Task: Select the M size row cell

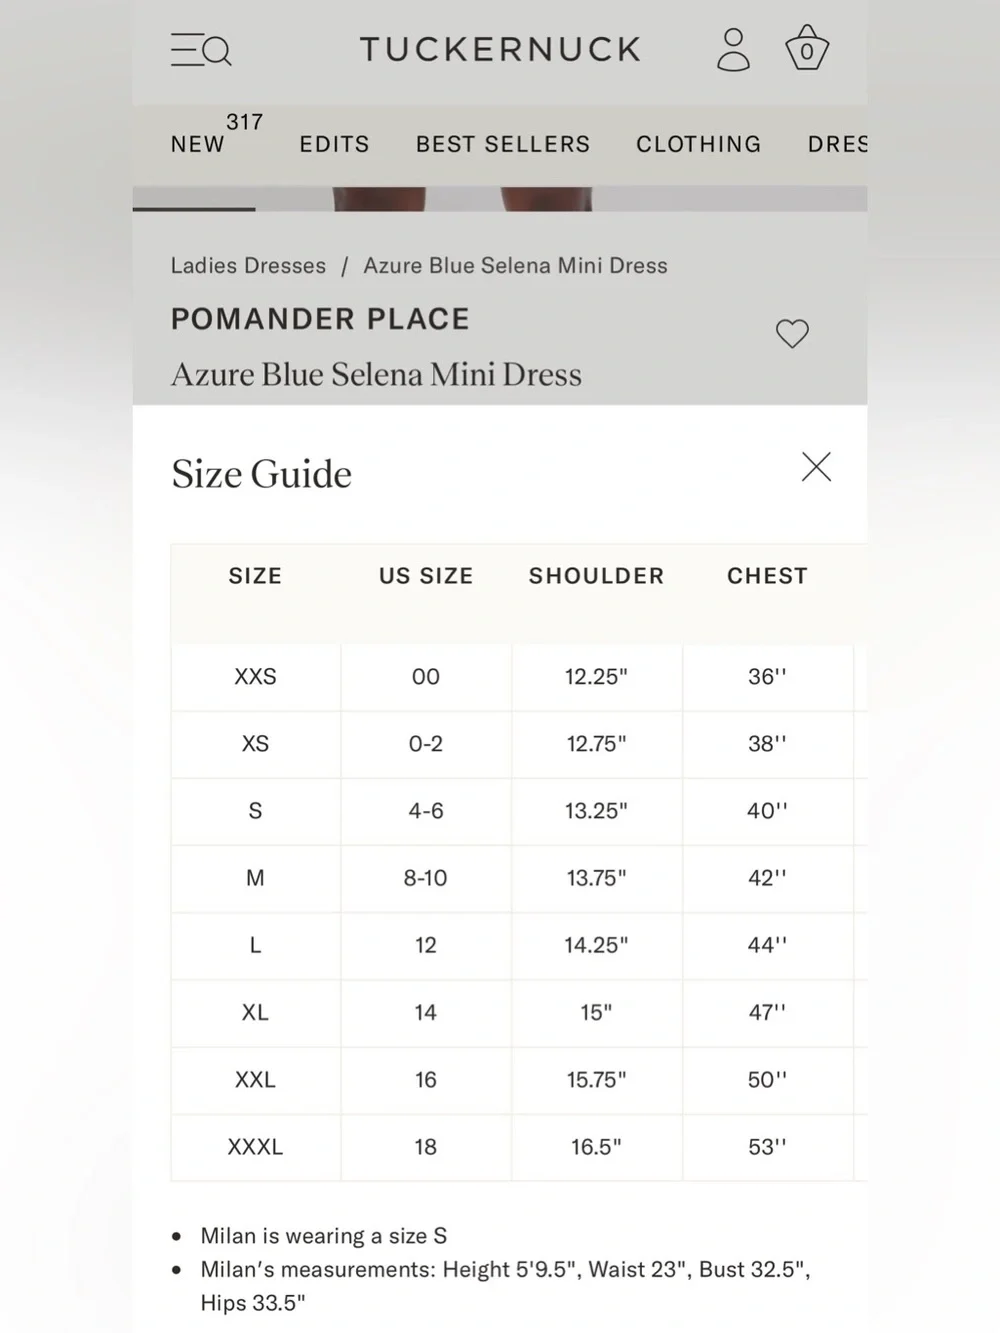Action: pos(255,878)
